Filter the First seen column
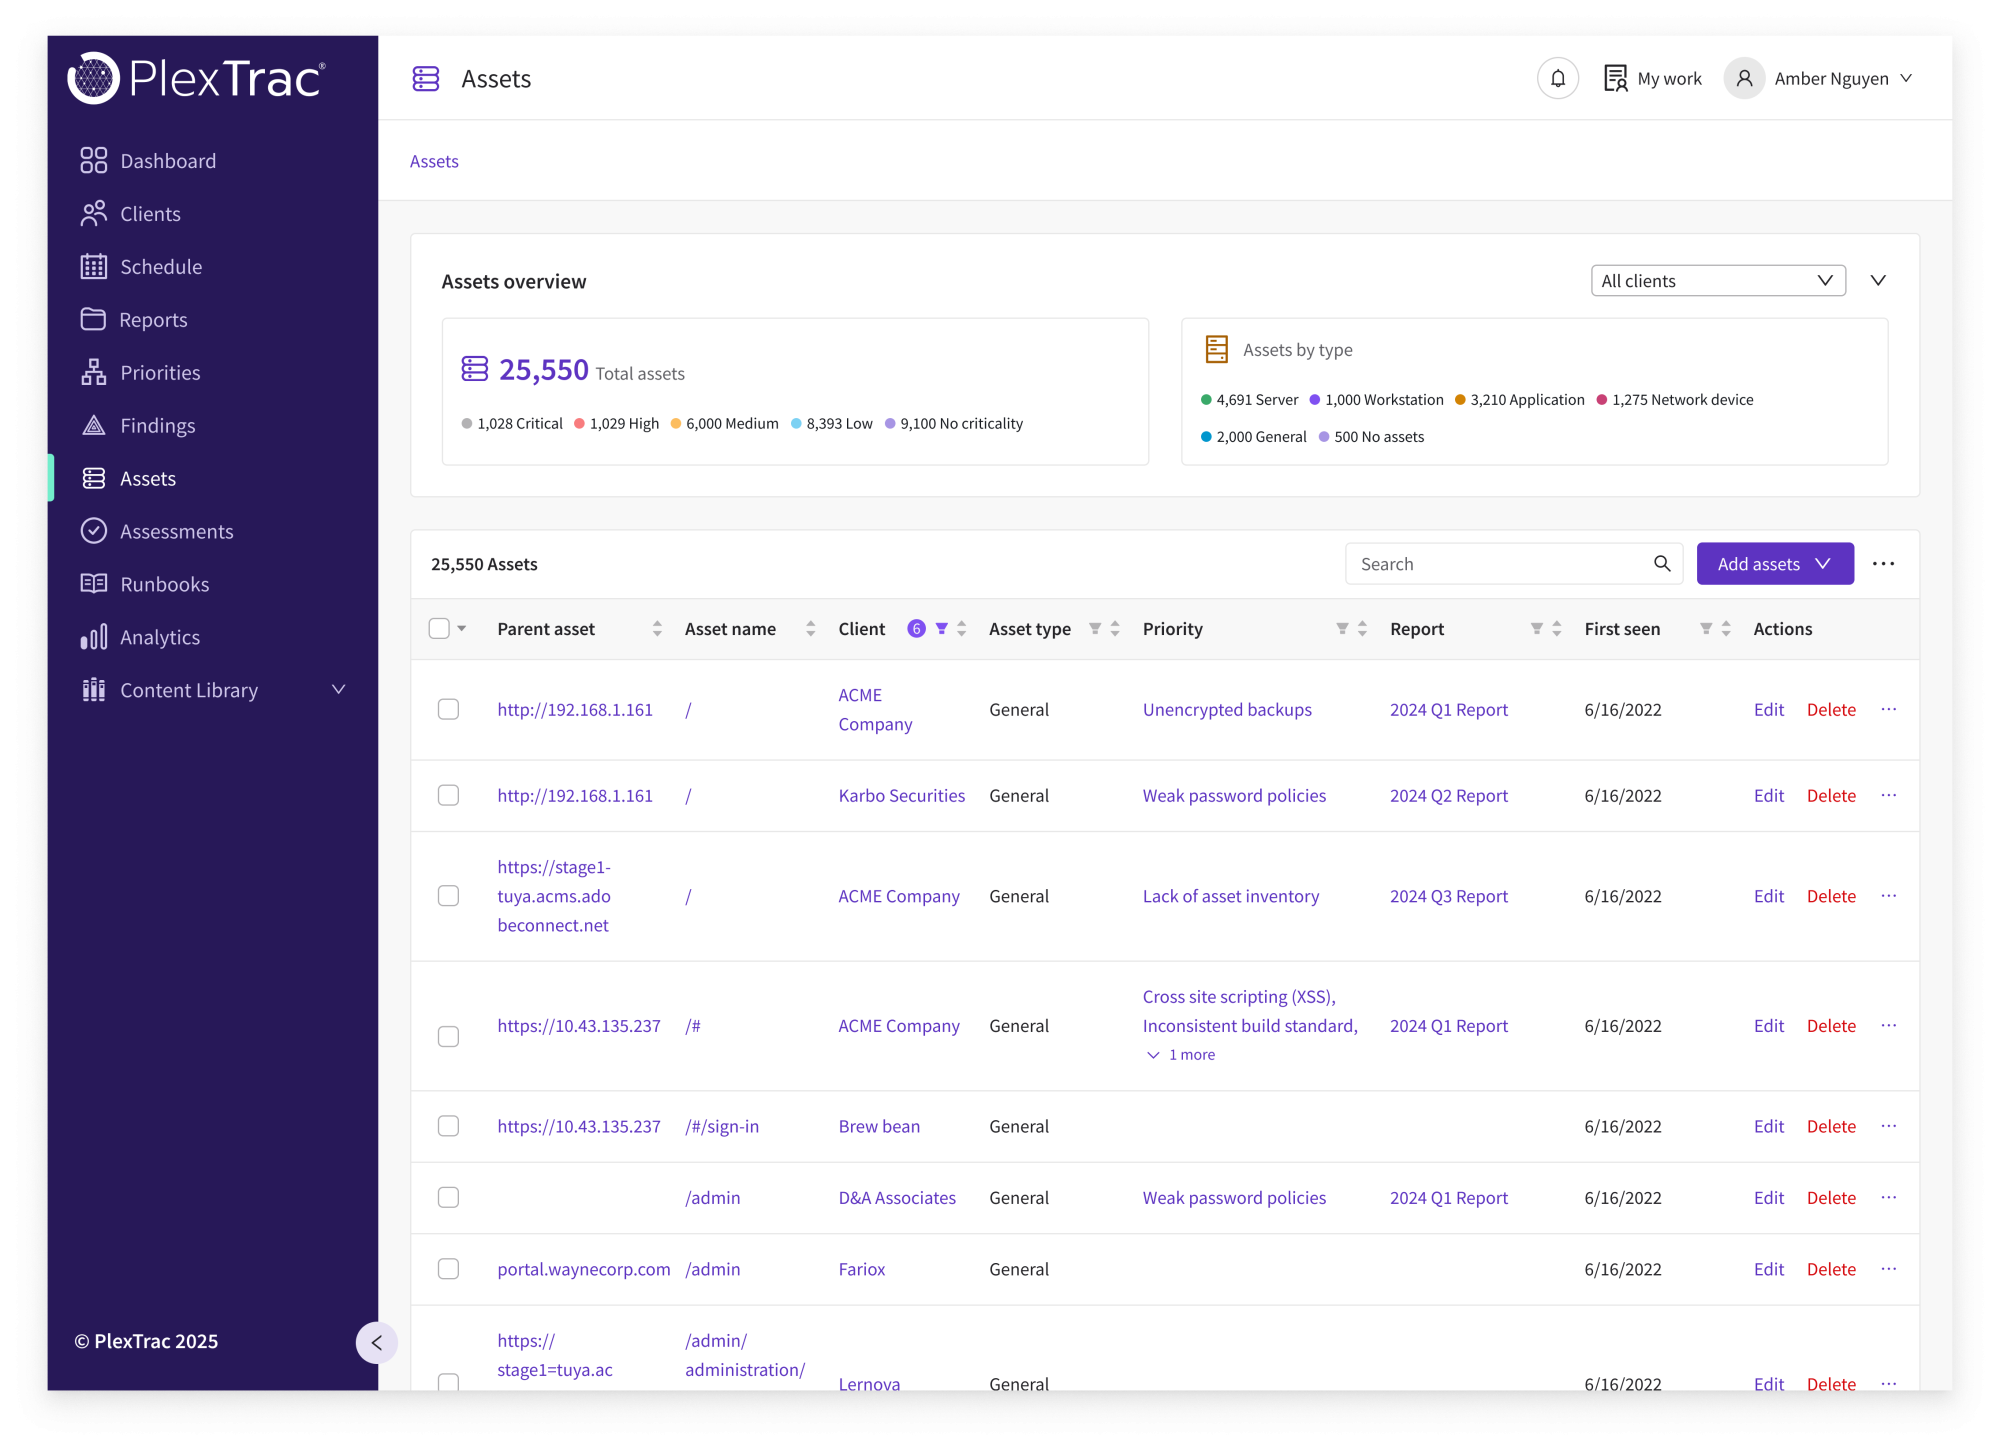The width and height of the screenshot is (2000, 1450). (x=1706, y=629)
